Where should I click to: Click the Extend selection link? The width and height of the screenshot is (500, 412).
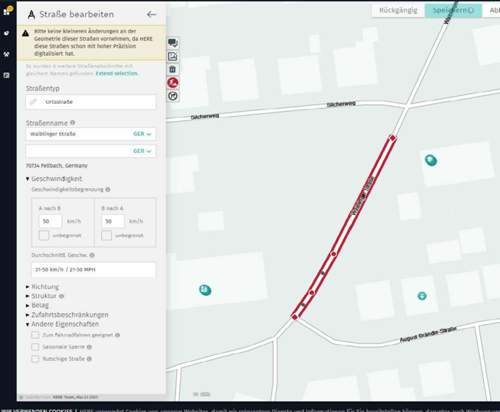[x=117, y=73]
